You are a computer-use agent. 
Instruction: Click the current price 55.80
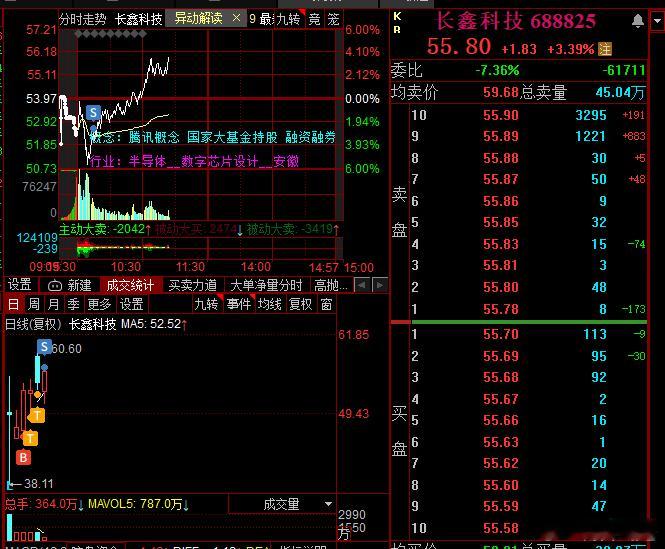[459, 46]
